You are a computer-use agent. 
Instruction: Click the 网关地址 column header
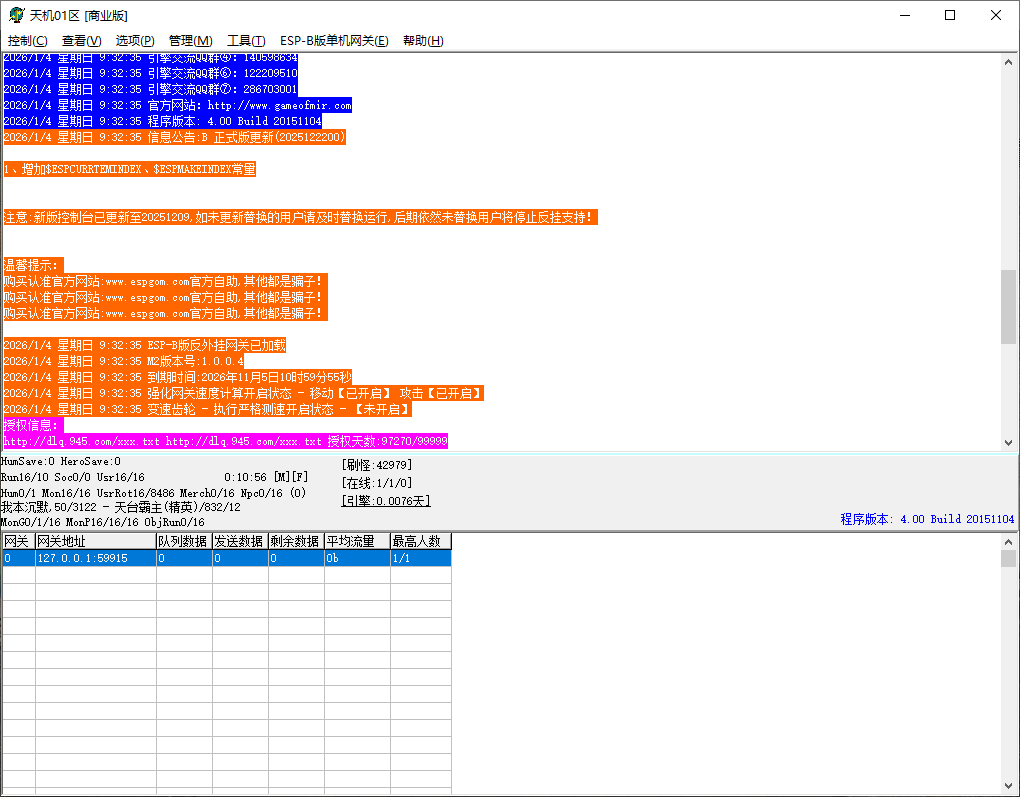95,541
